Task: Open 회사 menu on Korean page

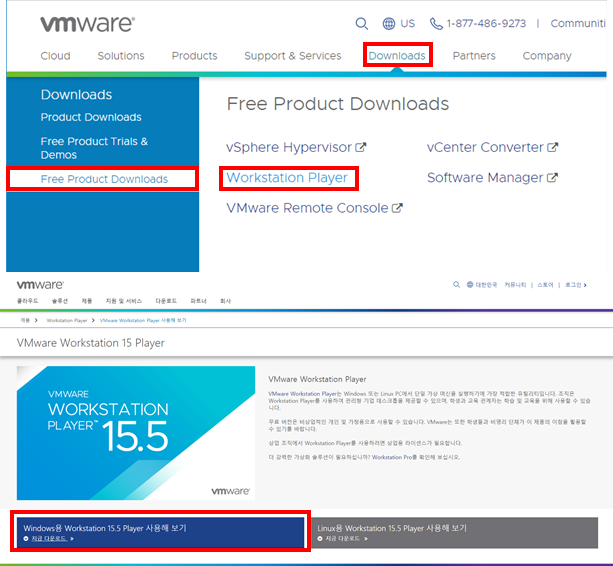Action: (225, 301)
